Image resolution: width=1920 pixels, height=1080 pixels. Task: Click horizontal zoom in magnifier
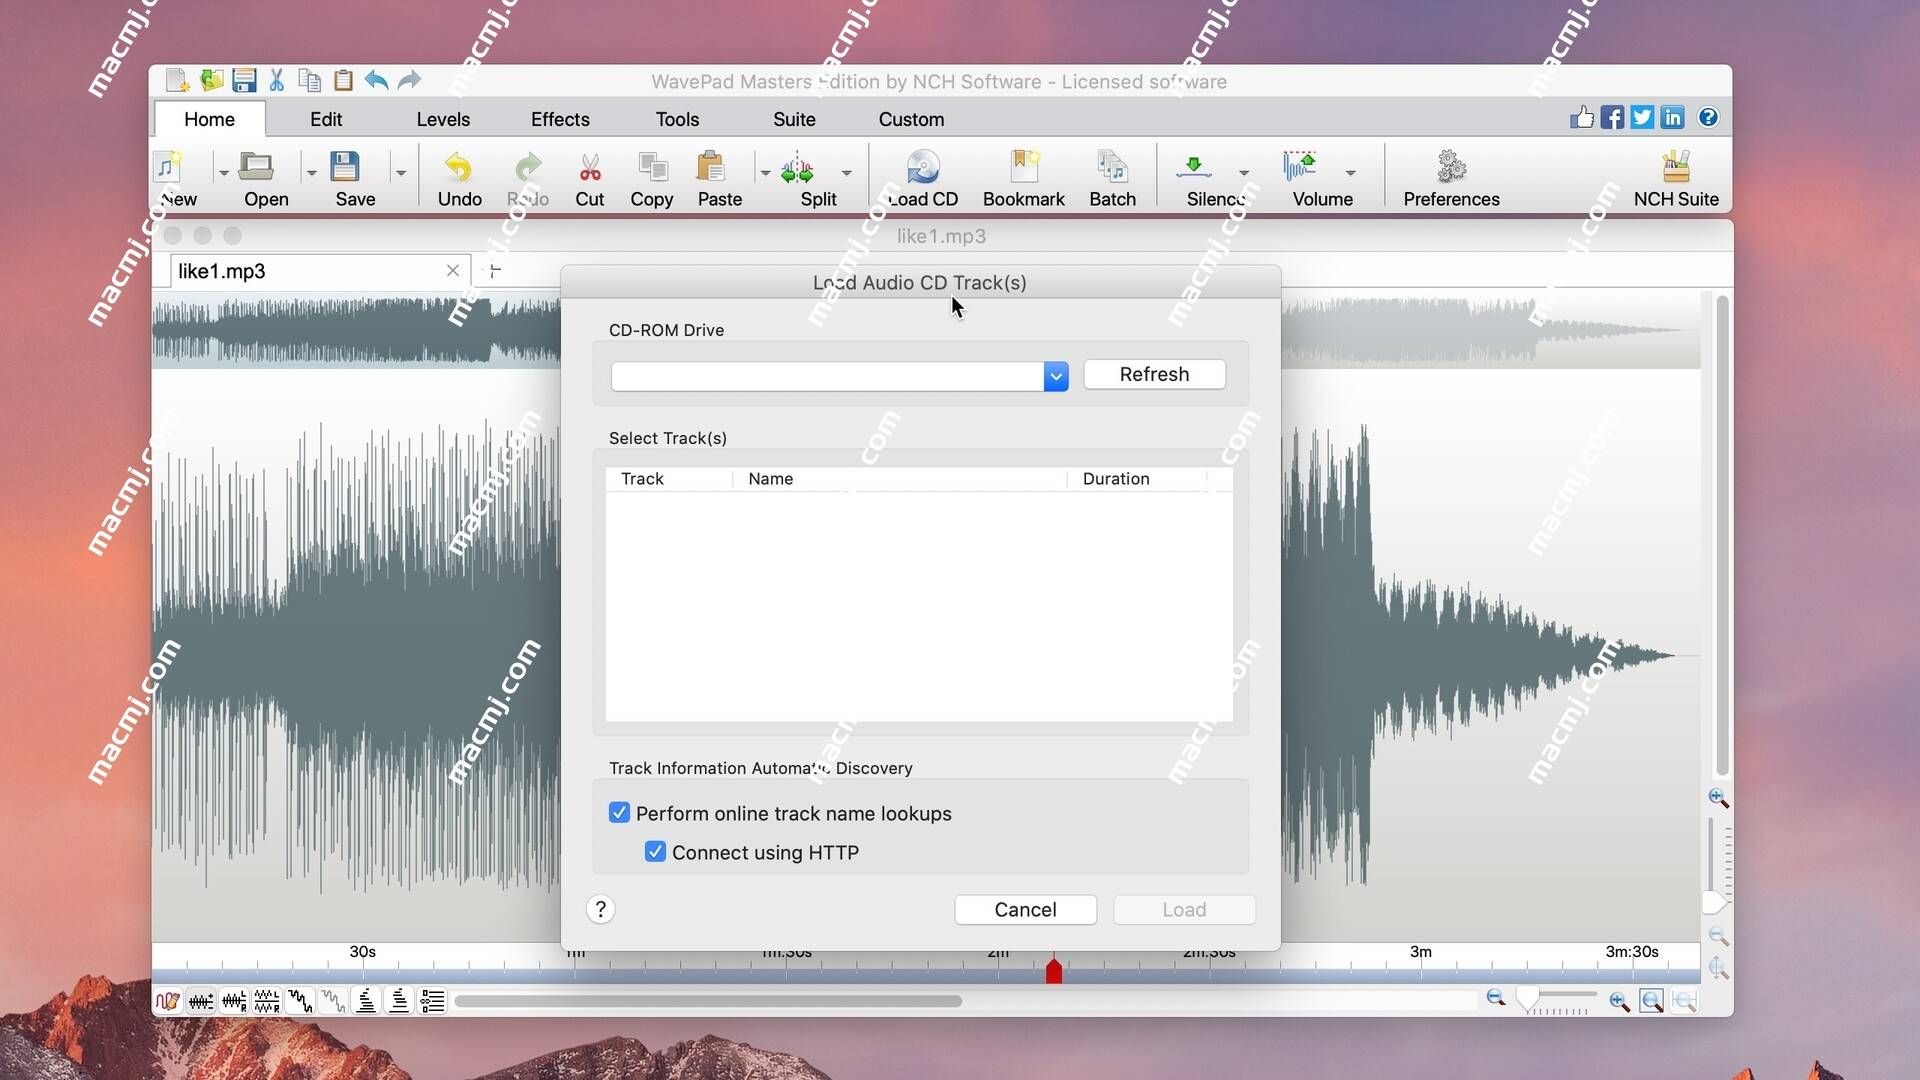(1619, 1001)
